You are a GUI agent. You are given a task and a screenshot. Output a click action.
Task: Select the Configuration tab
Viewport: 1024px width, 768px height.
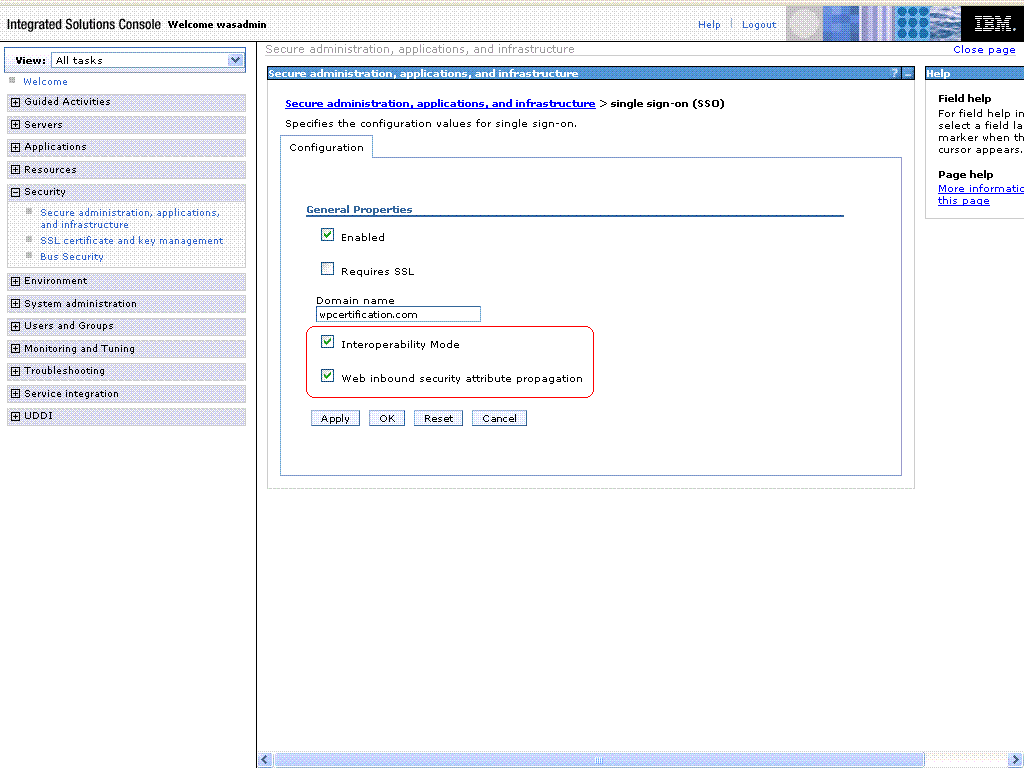327,147
